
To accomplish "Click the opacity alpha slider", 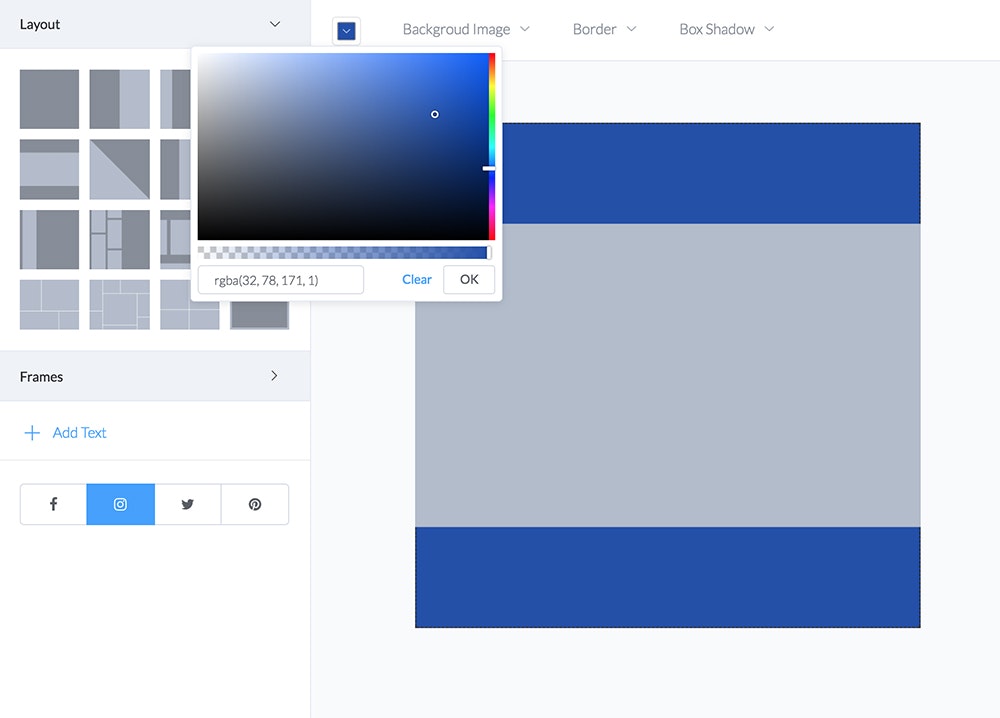I will click(x=344, y=253).
